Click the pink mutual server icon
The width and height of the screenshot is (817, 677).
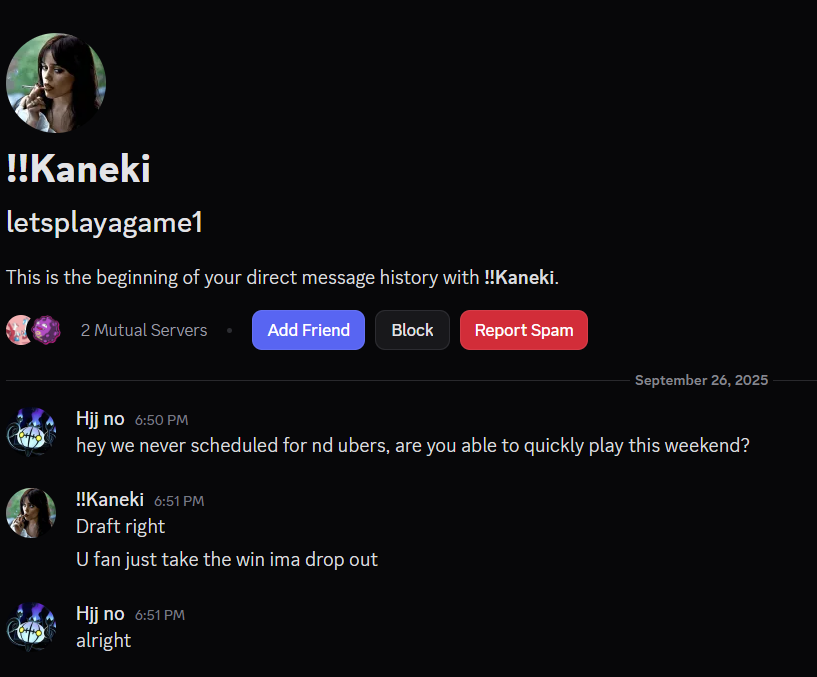coord(18,330)
